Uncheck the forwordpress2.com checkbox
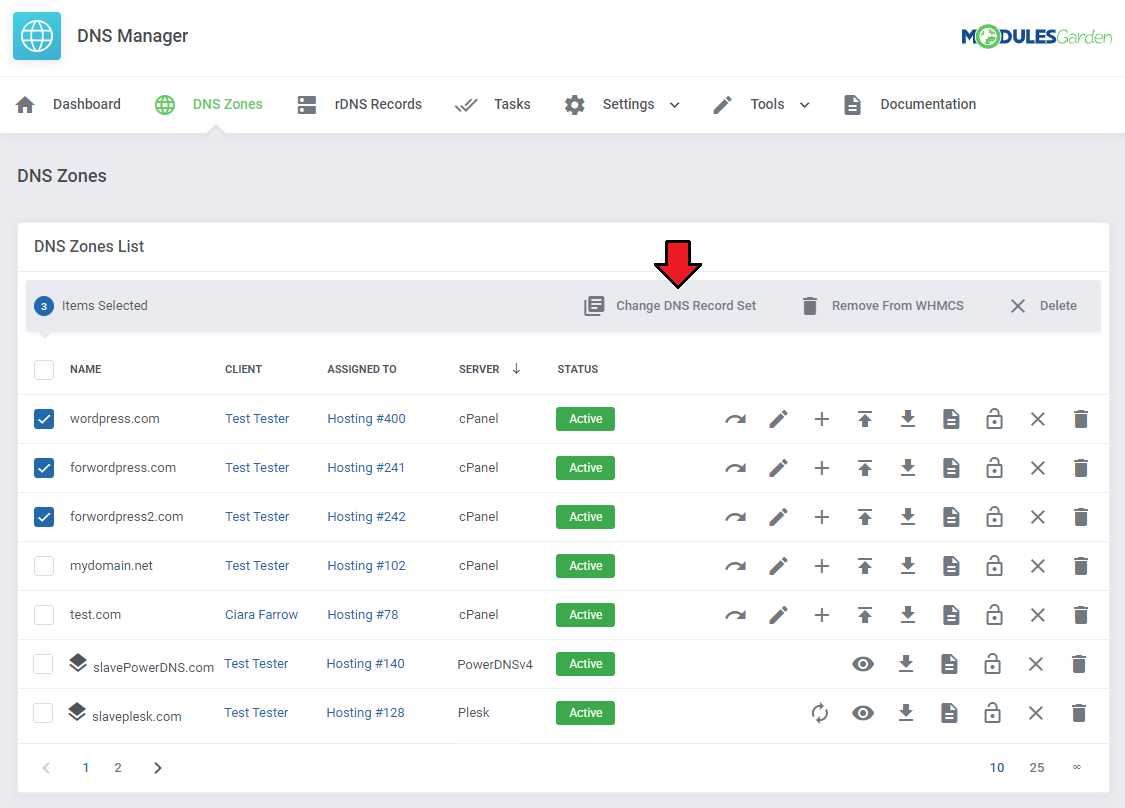Image resolution: width=1125 pixels, height=808 pixels. point(44,517)
